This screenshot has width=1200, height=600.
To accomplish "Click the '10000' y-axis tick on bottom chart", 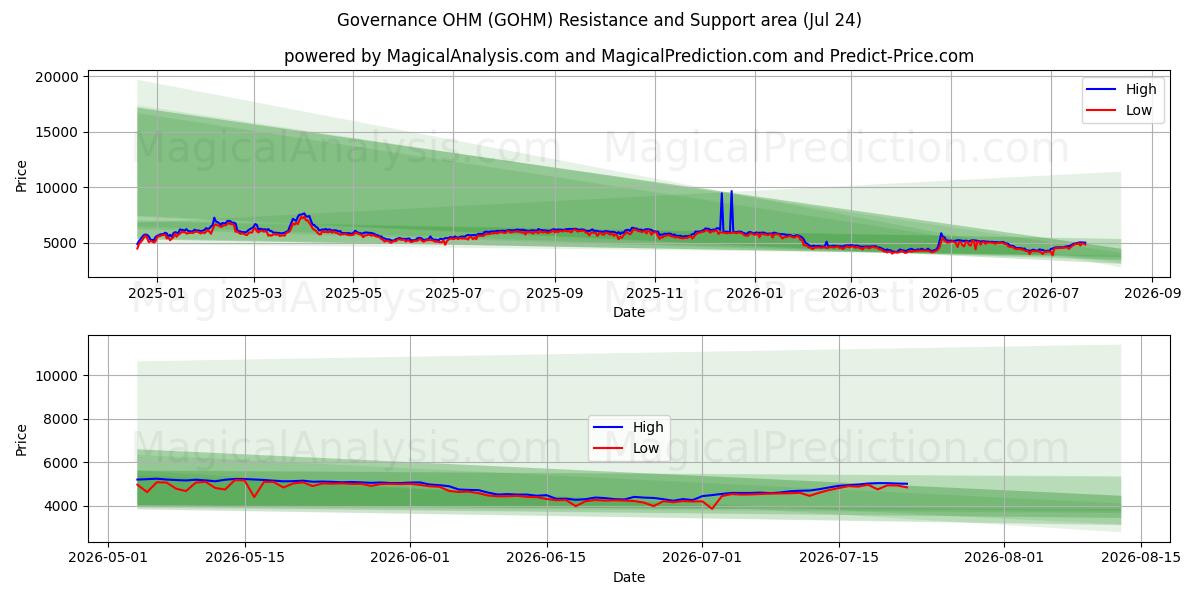I will click(56, 376).
